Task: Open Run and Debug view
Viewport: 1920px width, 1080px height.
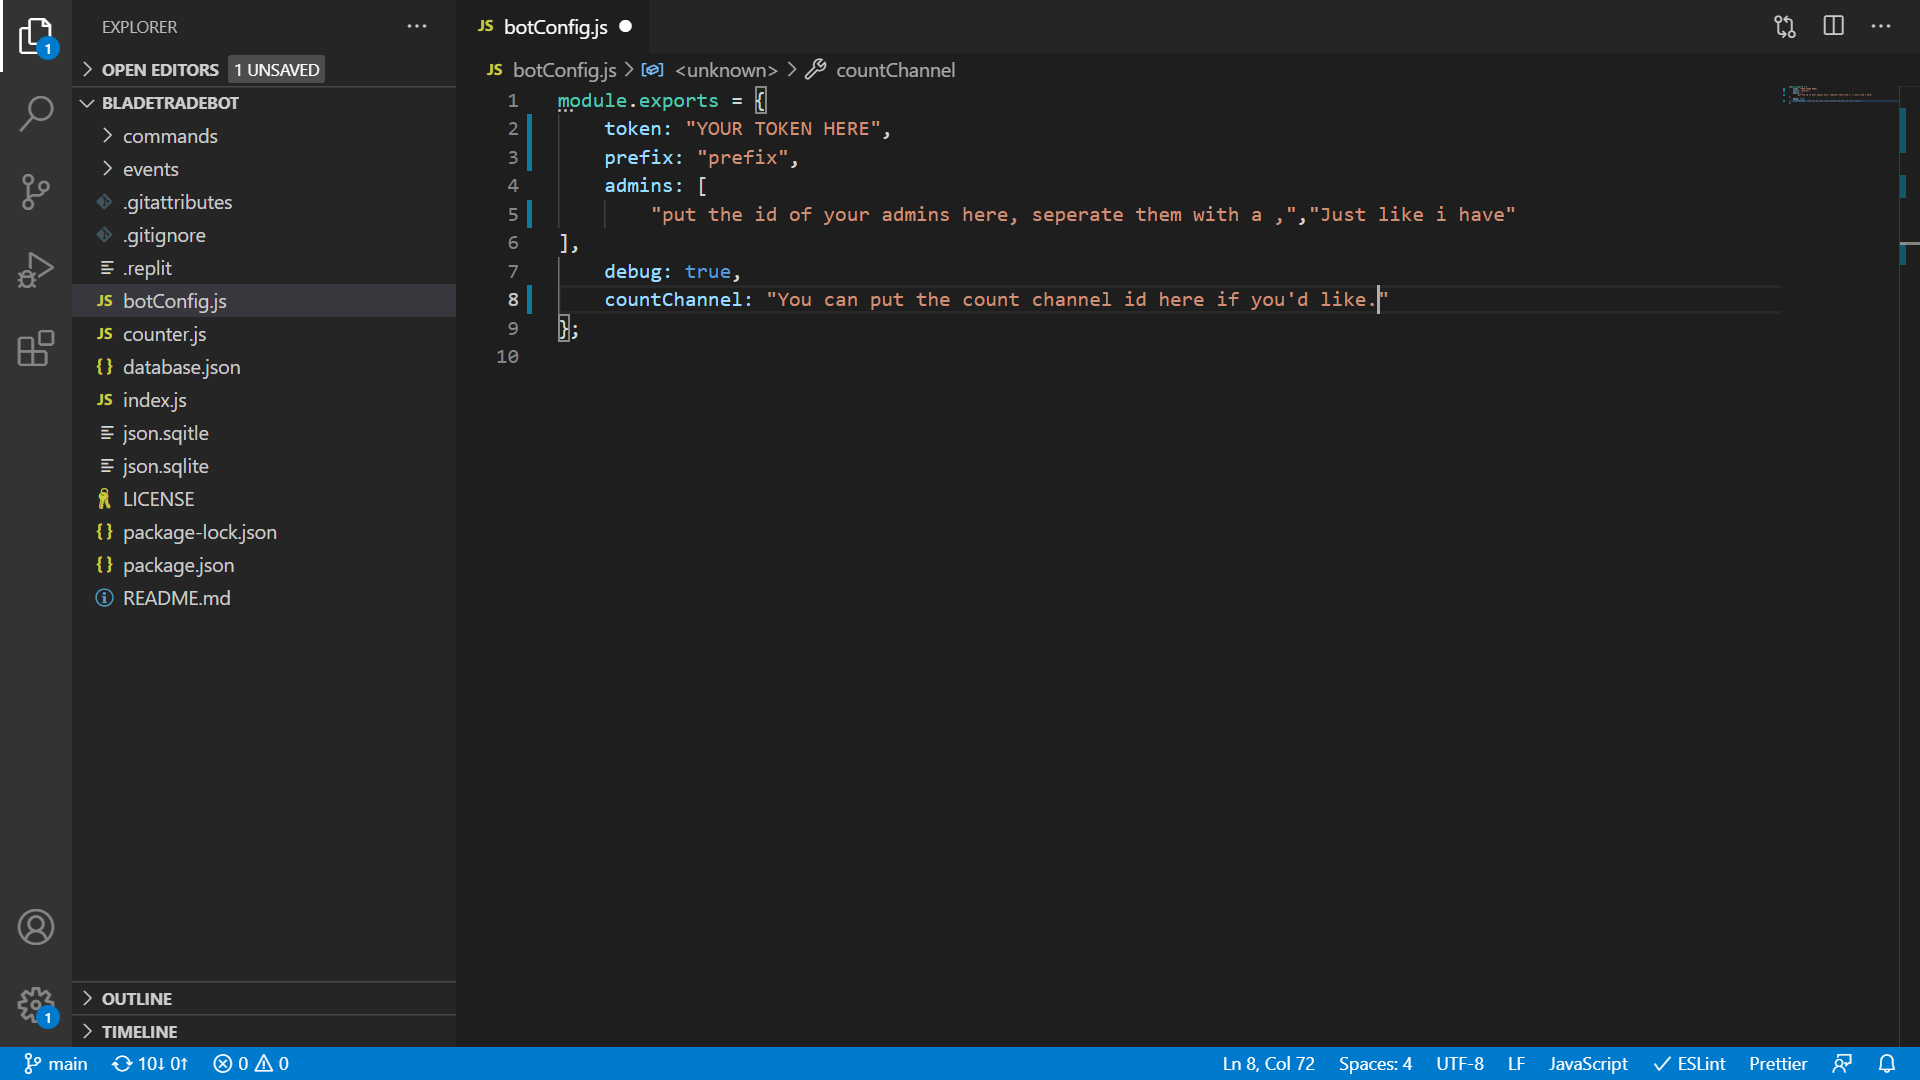Action: click(x=36, y=270)
